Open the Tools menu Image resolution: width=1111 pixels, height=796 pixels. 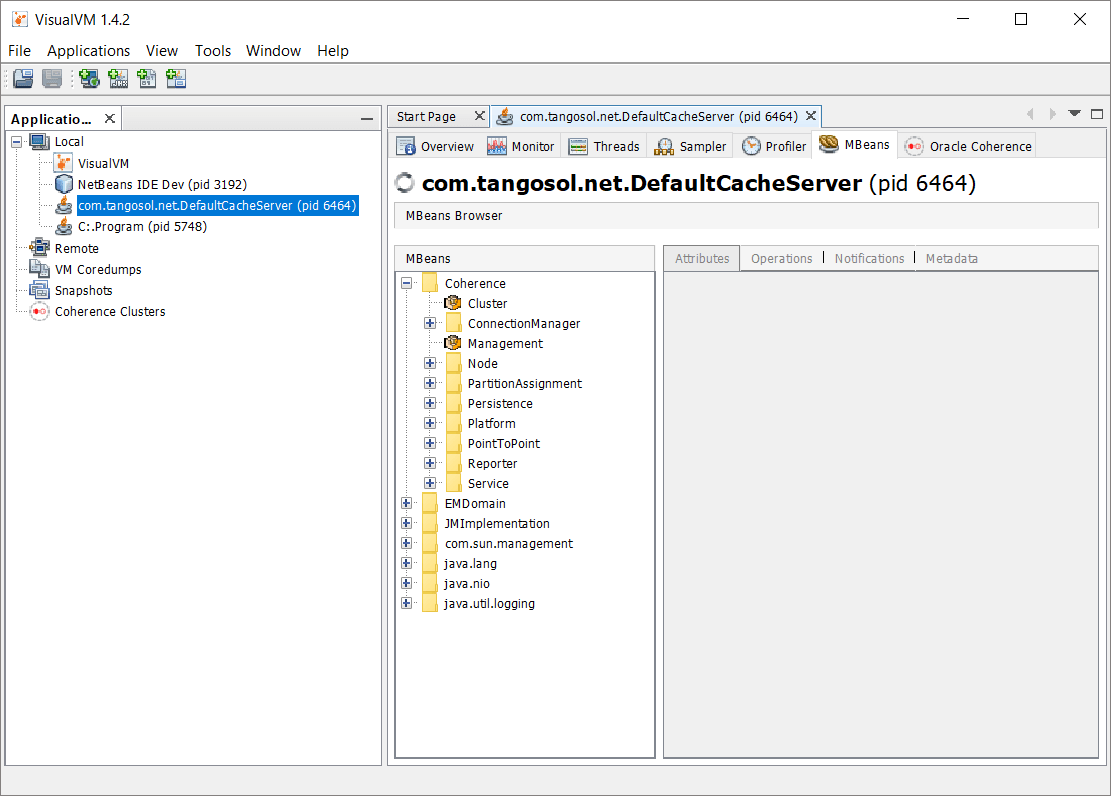click(212, 50)
